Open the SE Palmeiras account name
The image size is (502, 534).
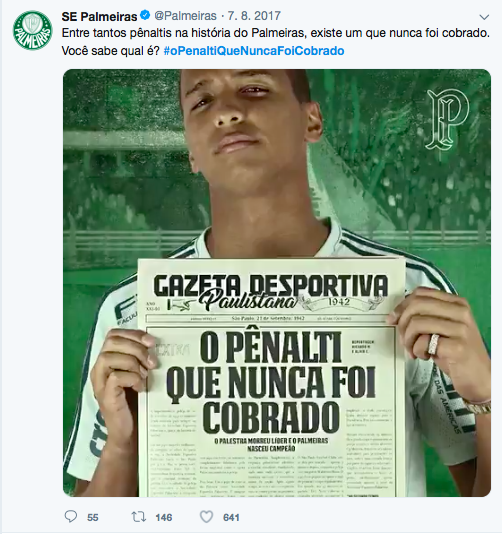pyautogui.click(x=99, y=16)
